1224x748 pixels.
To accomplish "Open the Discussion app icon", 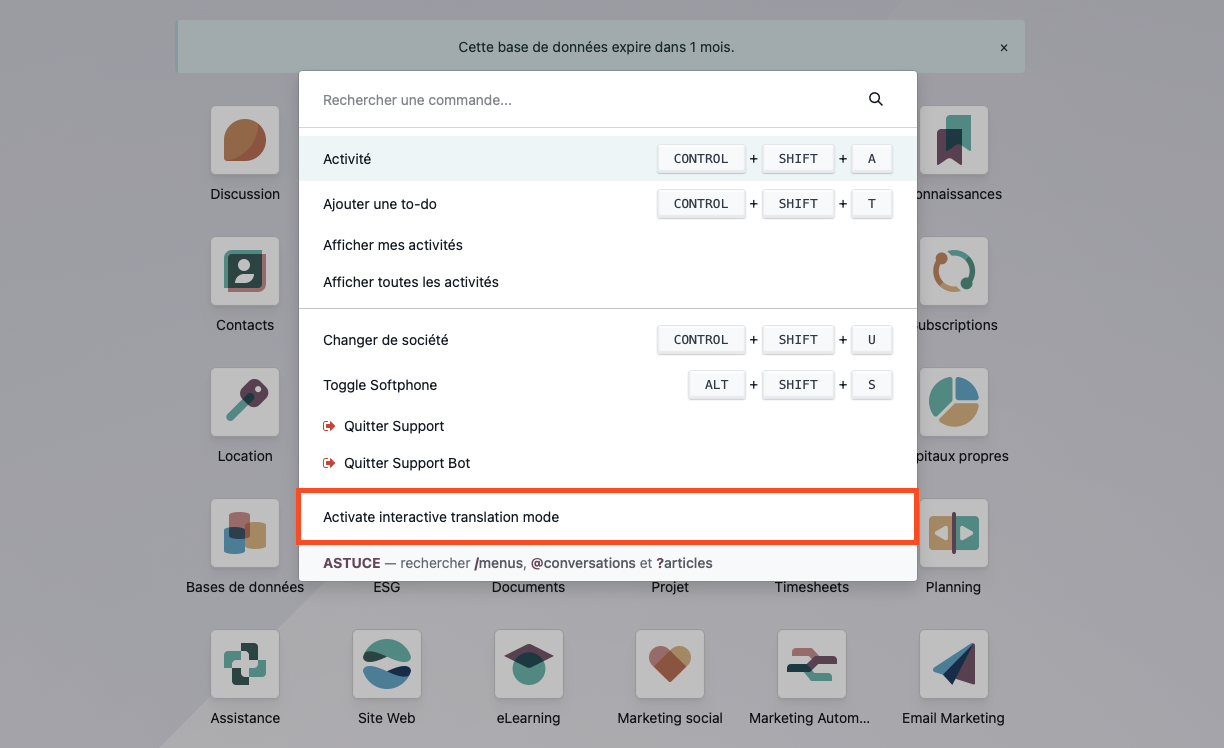I will coord(245,140).
